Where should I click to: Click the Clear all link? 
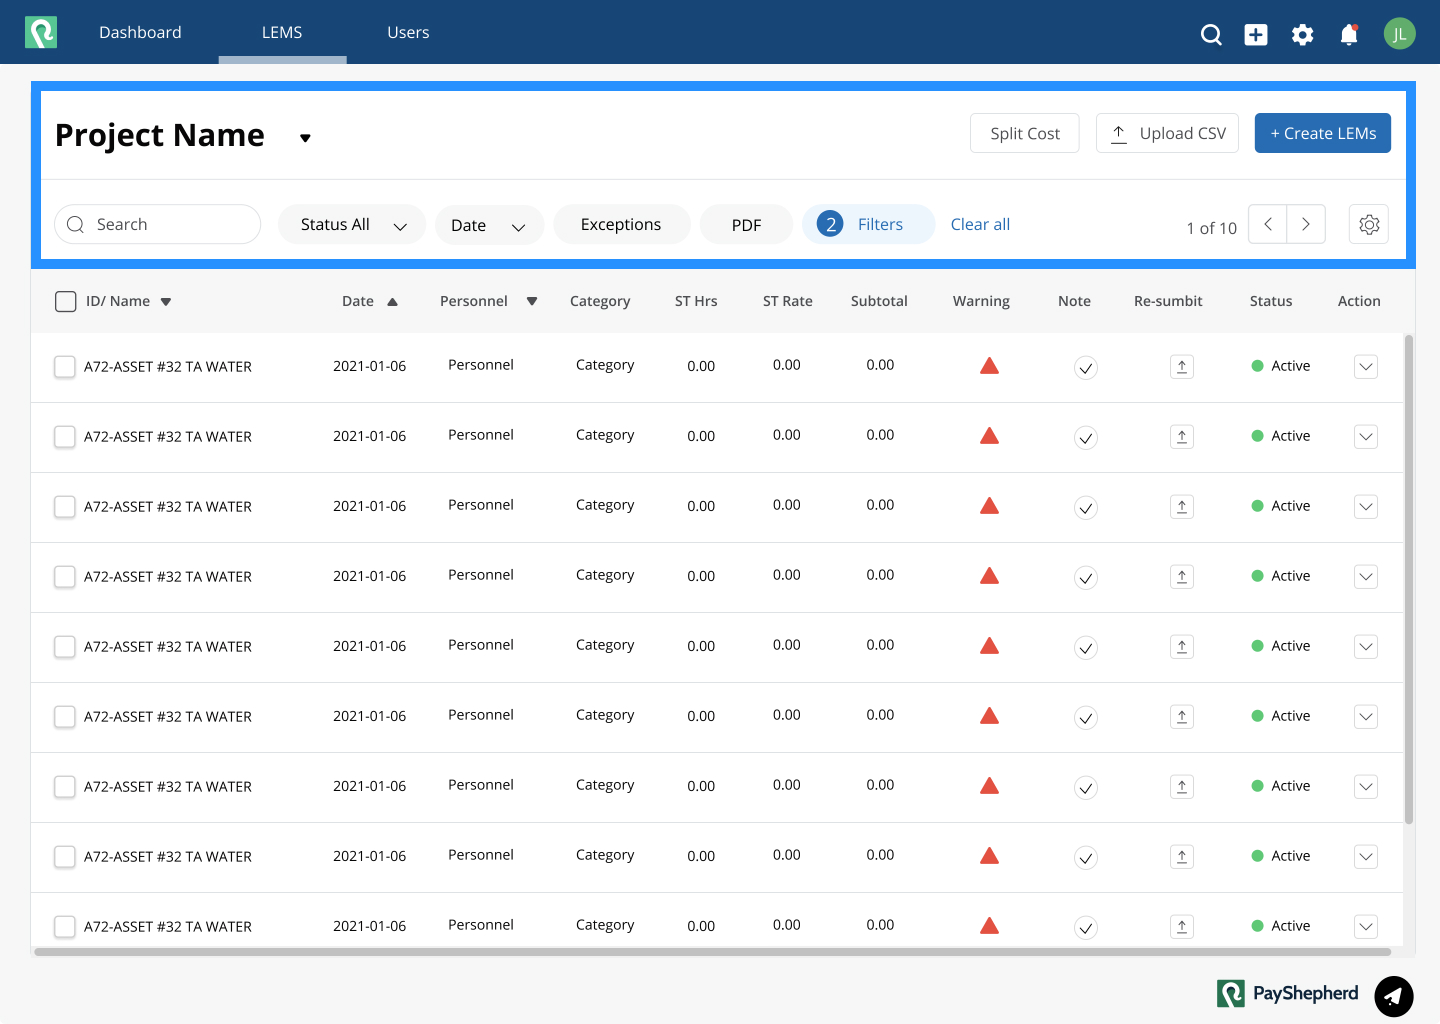pyautogui.click(x=980, y=224)
